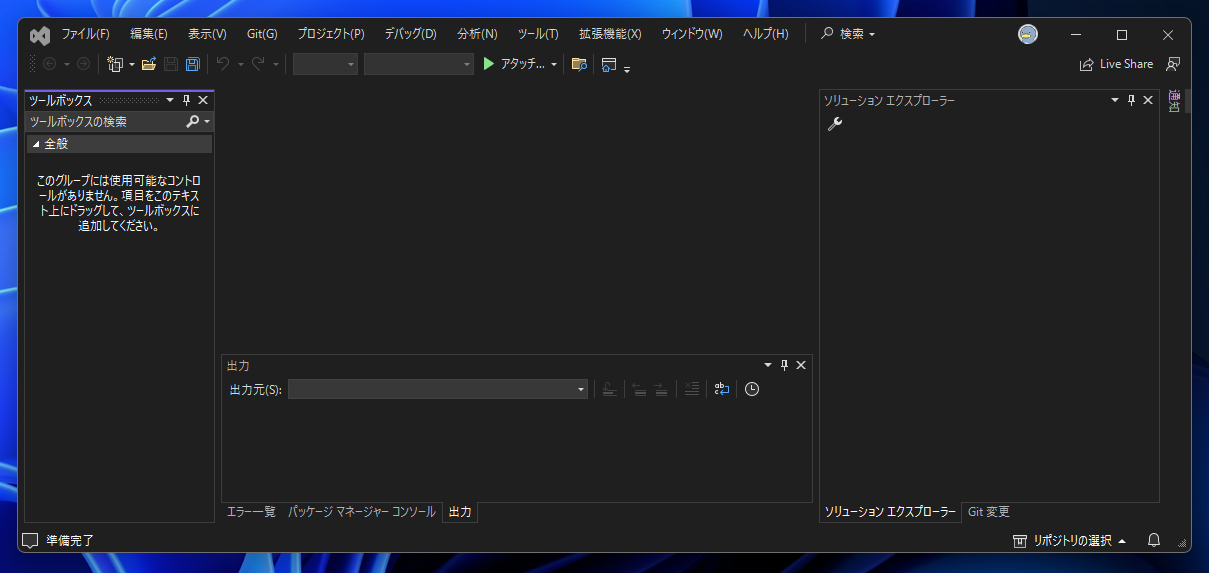Open the ヘルプ(H) menu

coord(765,34)
